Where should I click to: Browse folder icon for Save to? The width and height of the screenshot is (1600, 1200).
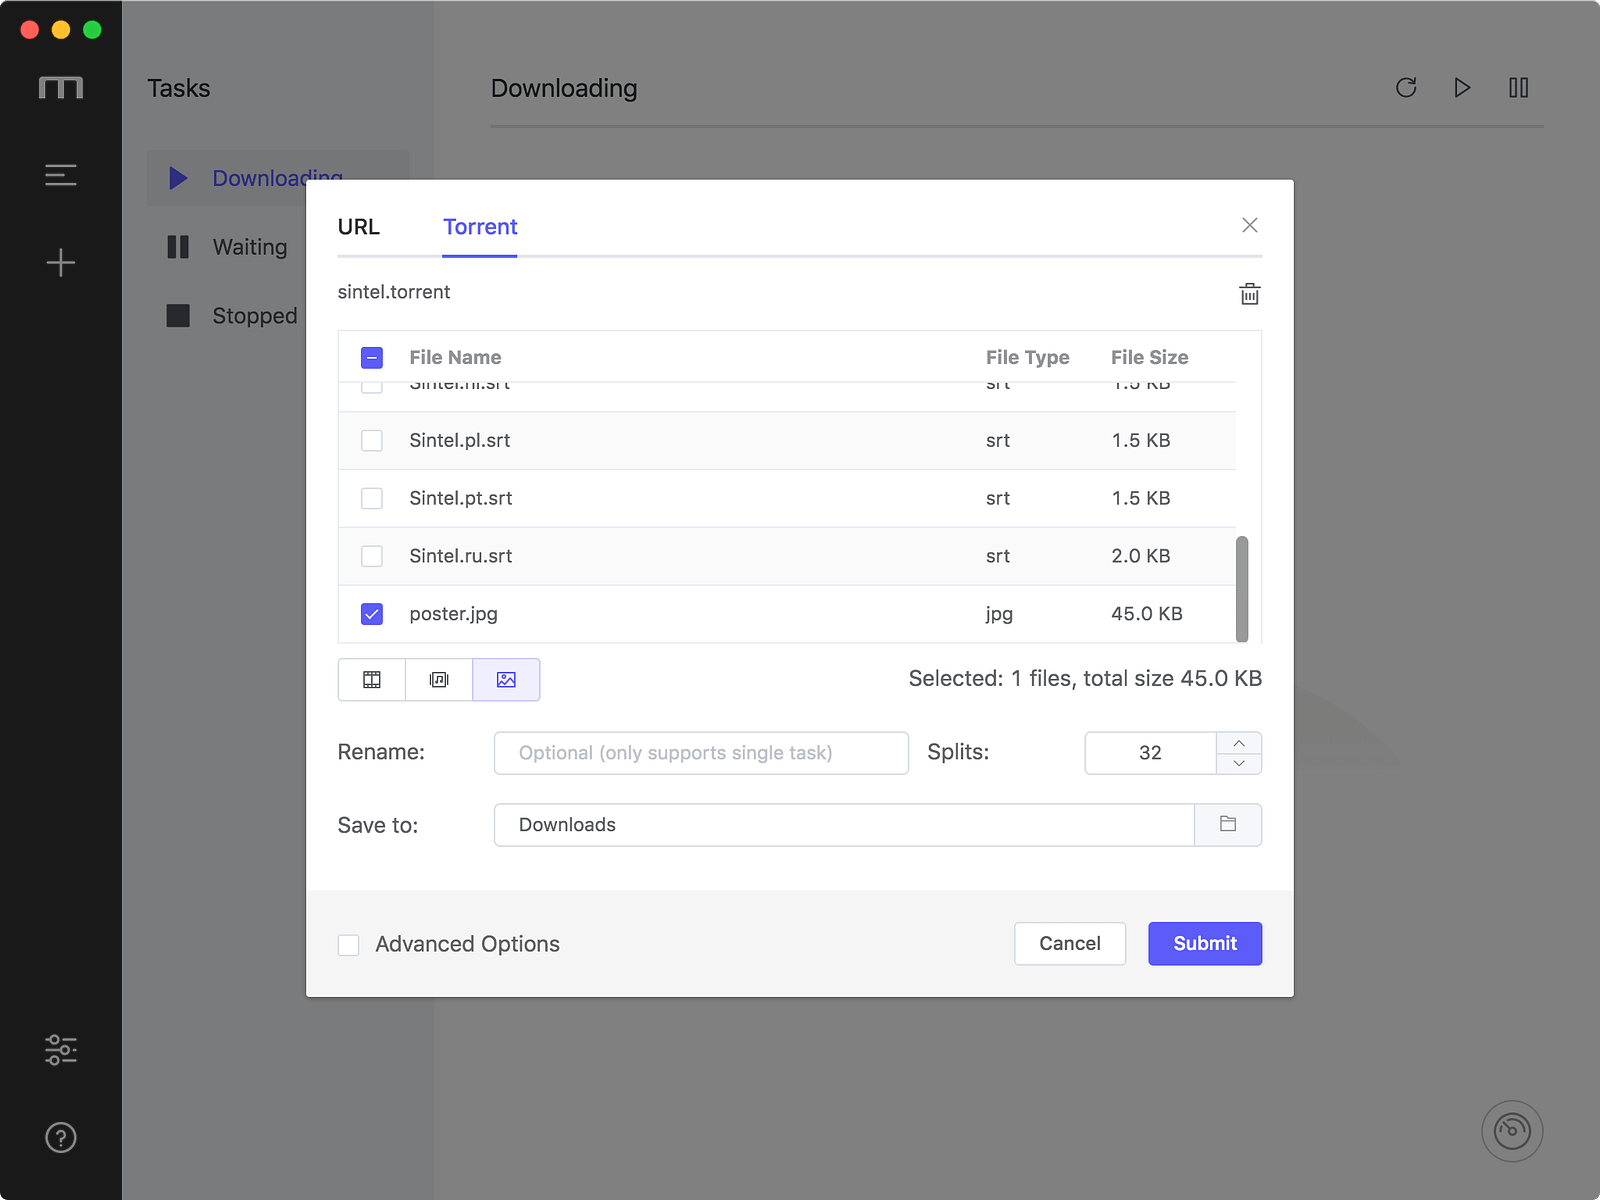click(x=1228, y=825)
